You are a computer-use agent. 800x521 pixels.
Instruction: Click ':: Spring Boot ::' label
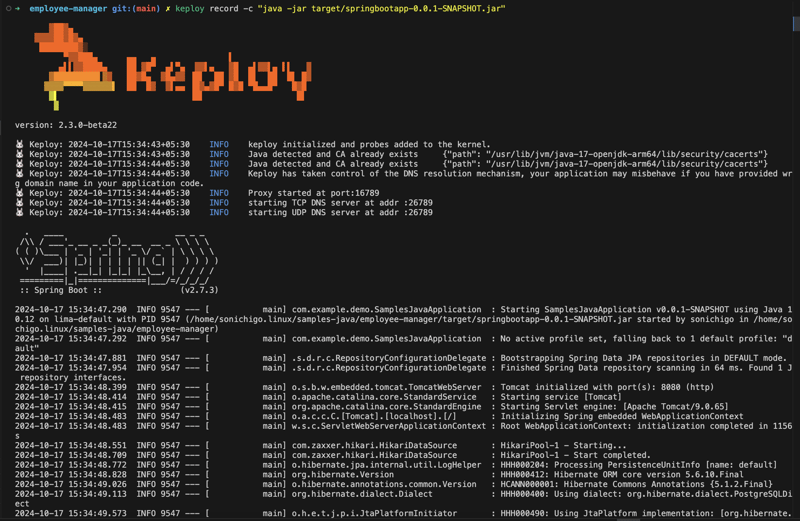point(61,290)
